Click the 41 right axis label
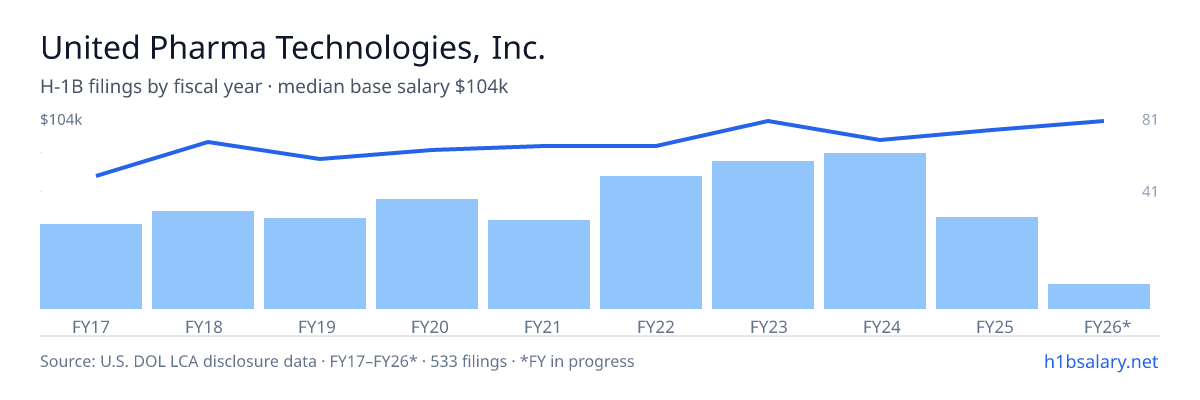This screenshot has width=1200, height=400. point(1149,191)
